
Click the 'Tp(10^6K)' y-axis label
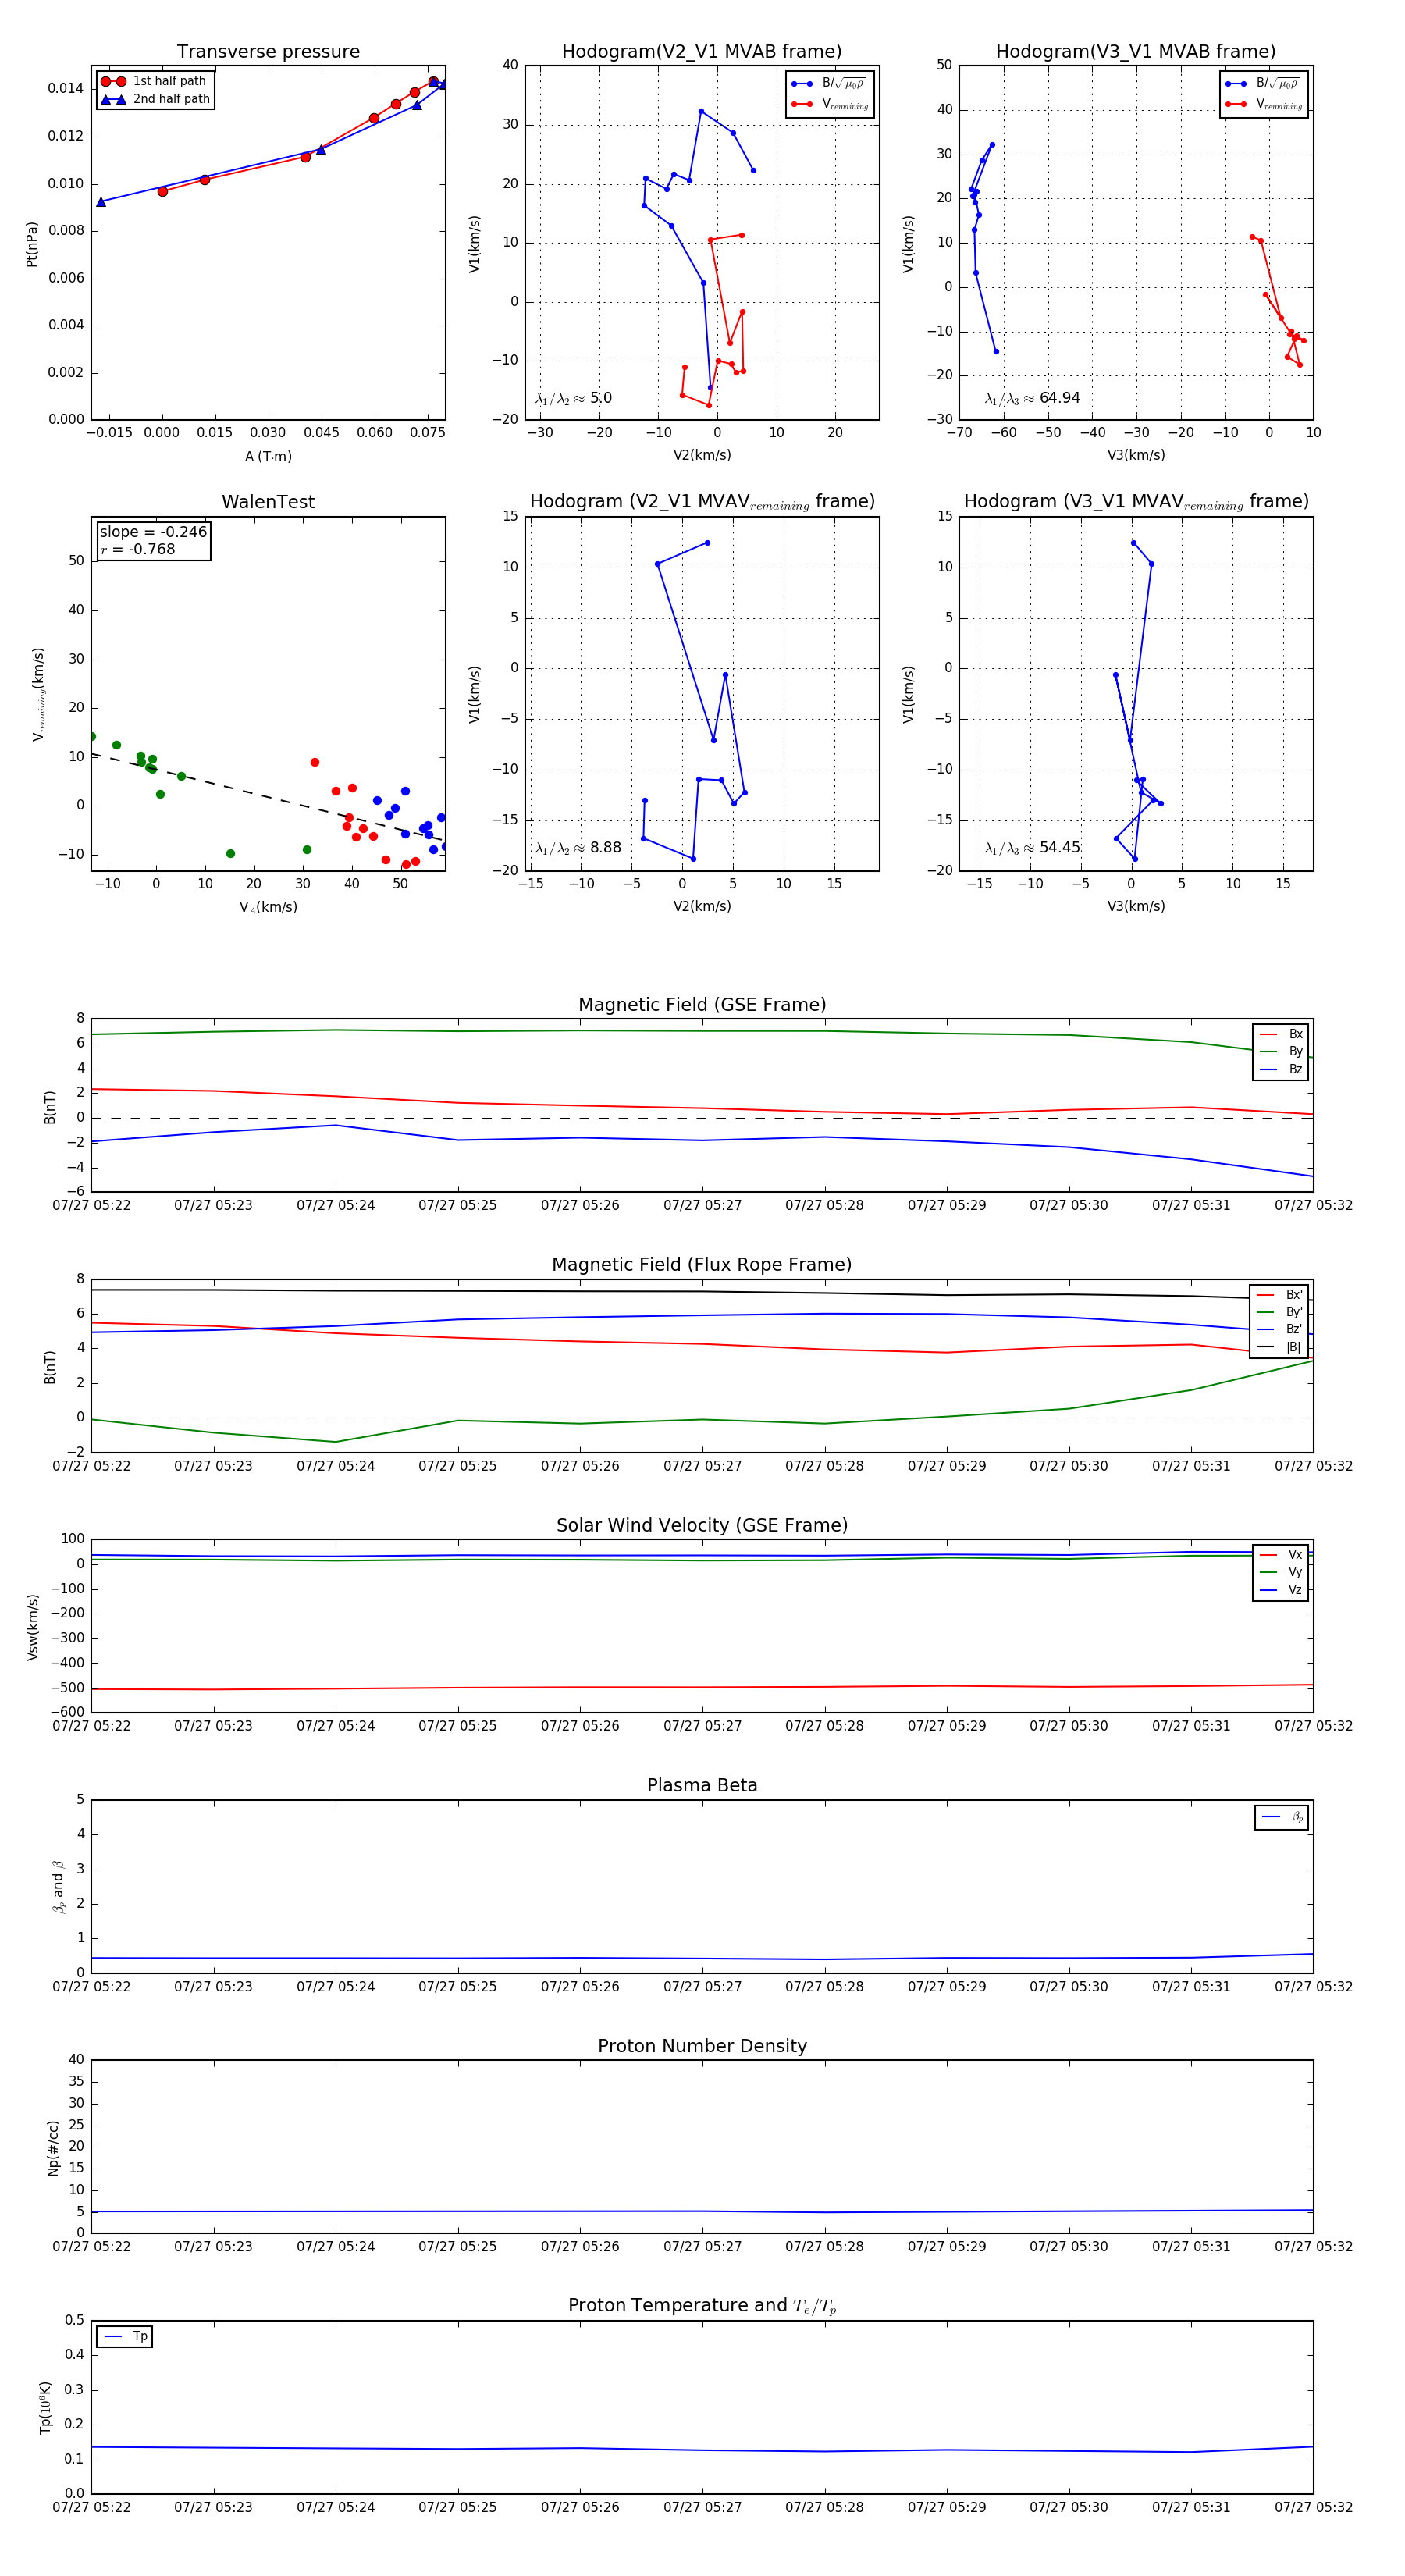pos(45,2407)
